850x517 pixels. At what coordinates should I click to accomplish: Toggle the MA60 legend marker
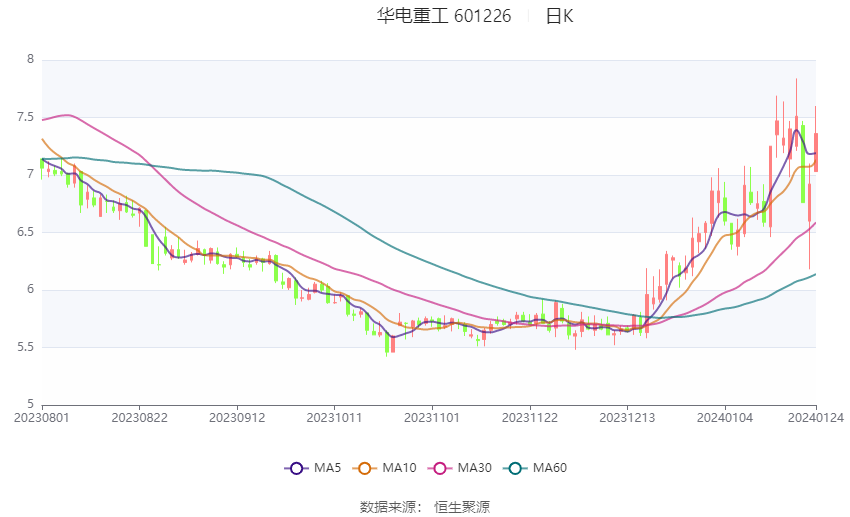coord(515,468)
